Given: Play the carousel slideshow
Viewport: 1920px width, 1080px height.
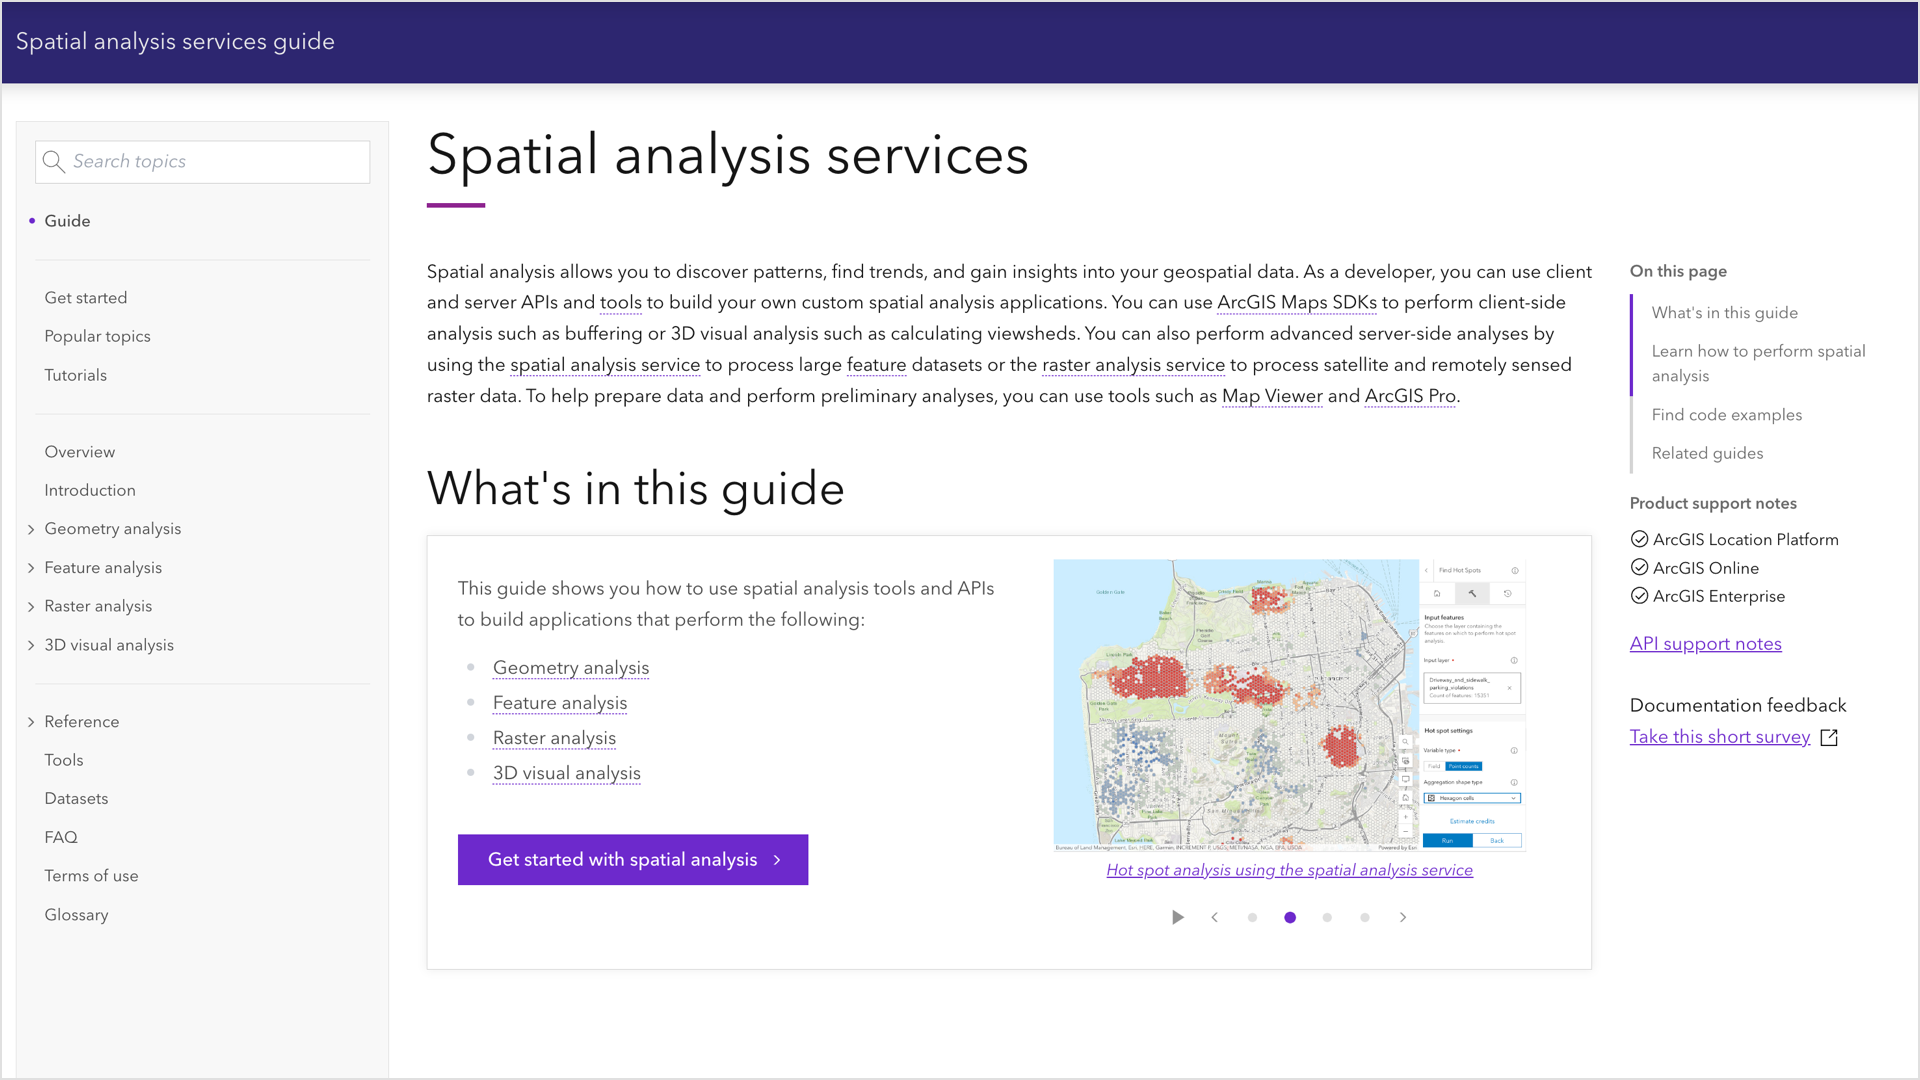Looking at the screenshot, I should pyautogui.click(x=1177, y=917).
